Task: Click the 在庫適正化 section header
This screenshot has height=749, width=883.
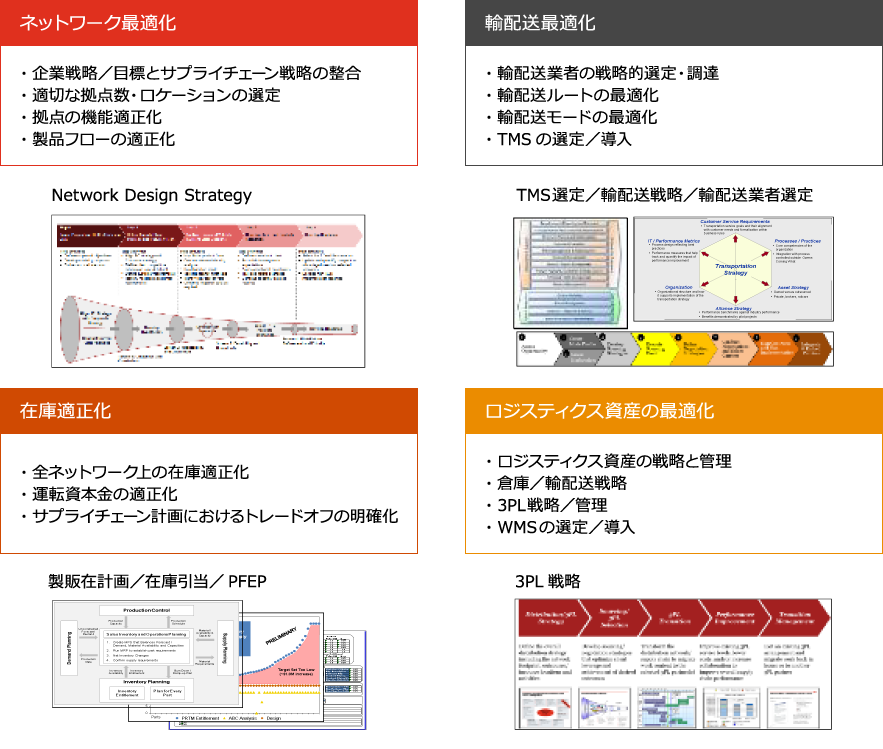Action: click(208, 411)
